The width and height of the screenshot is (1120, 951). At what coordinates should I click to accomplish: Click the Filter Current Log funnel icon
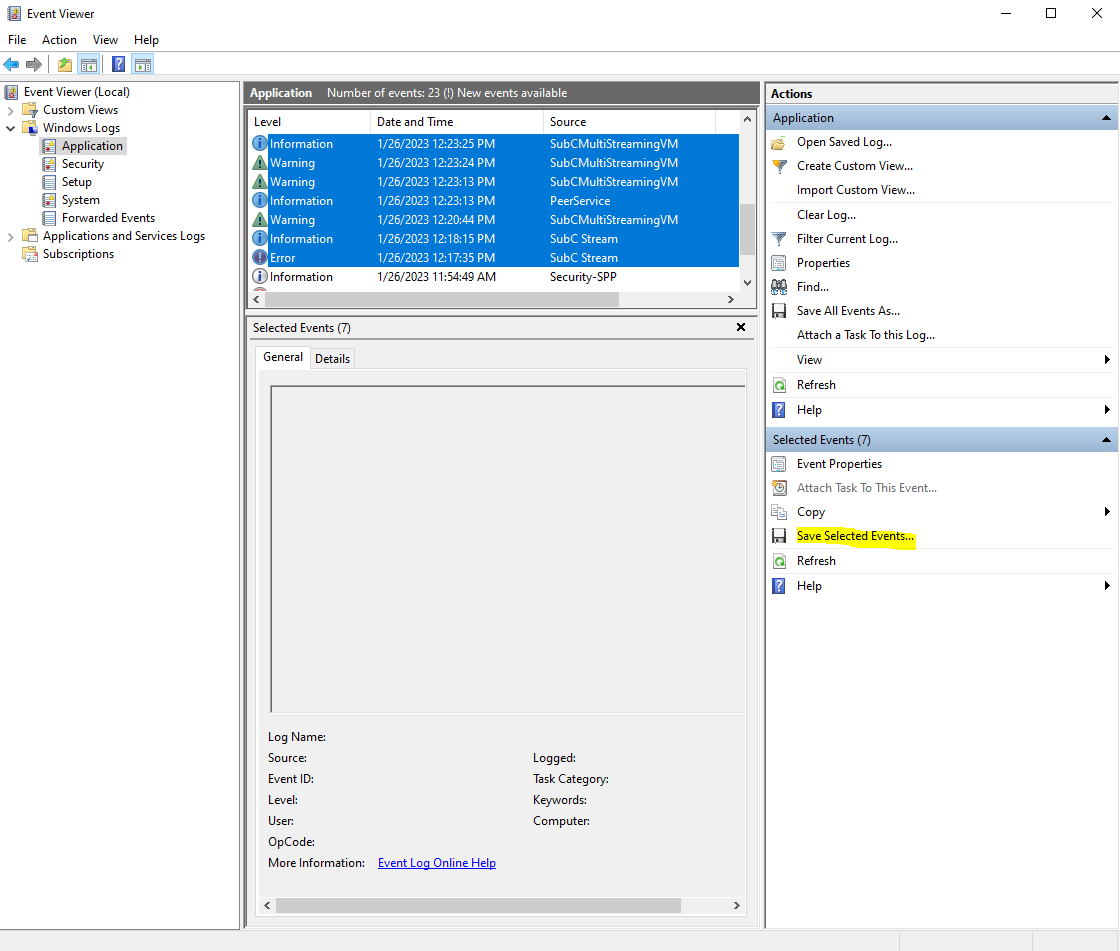click(x=780, y=239)
